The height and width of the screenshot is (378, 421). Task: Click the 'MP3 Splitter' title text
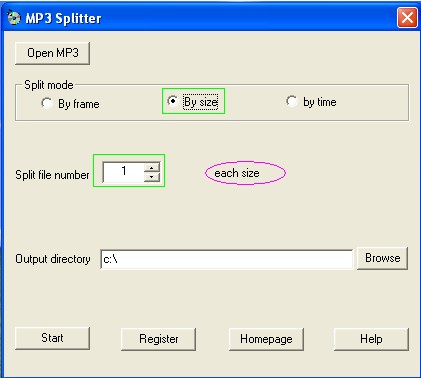[63, 18]
